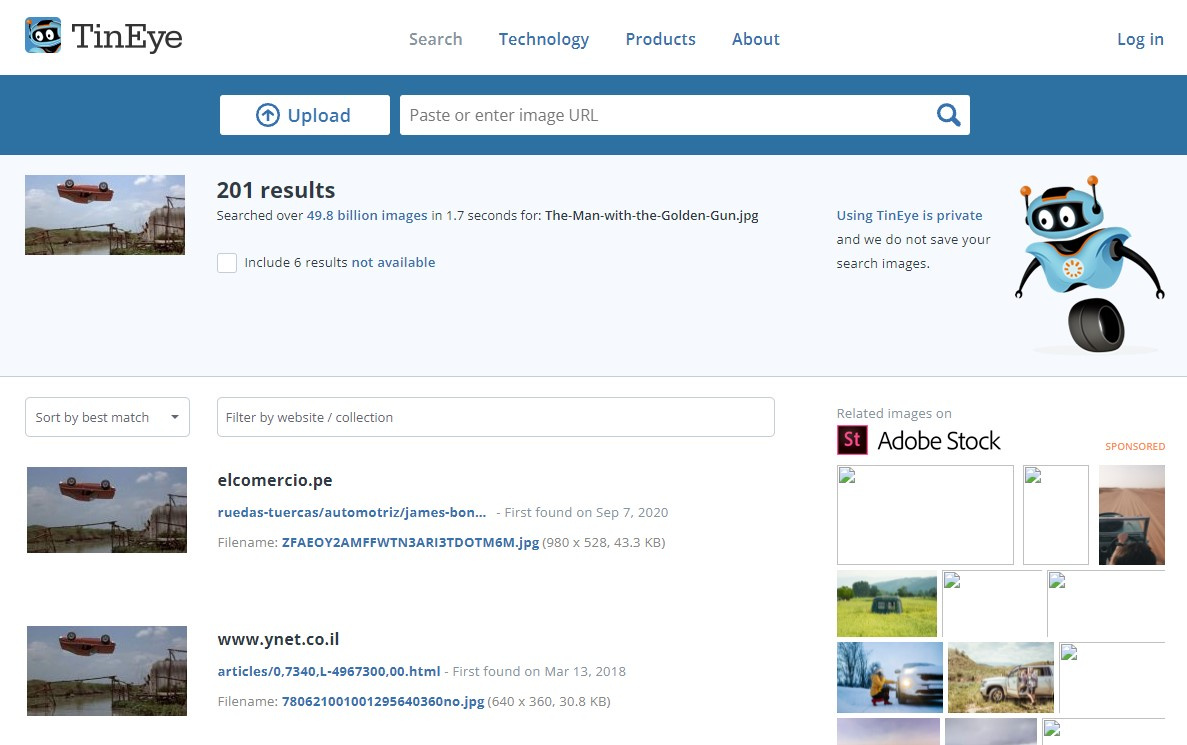Go to the About page
This screenshot has width=1187, height=745.
[x=755, y=39]
